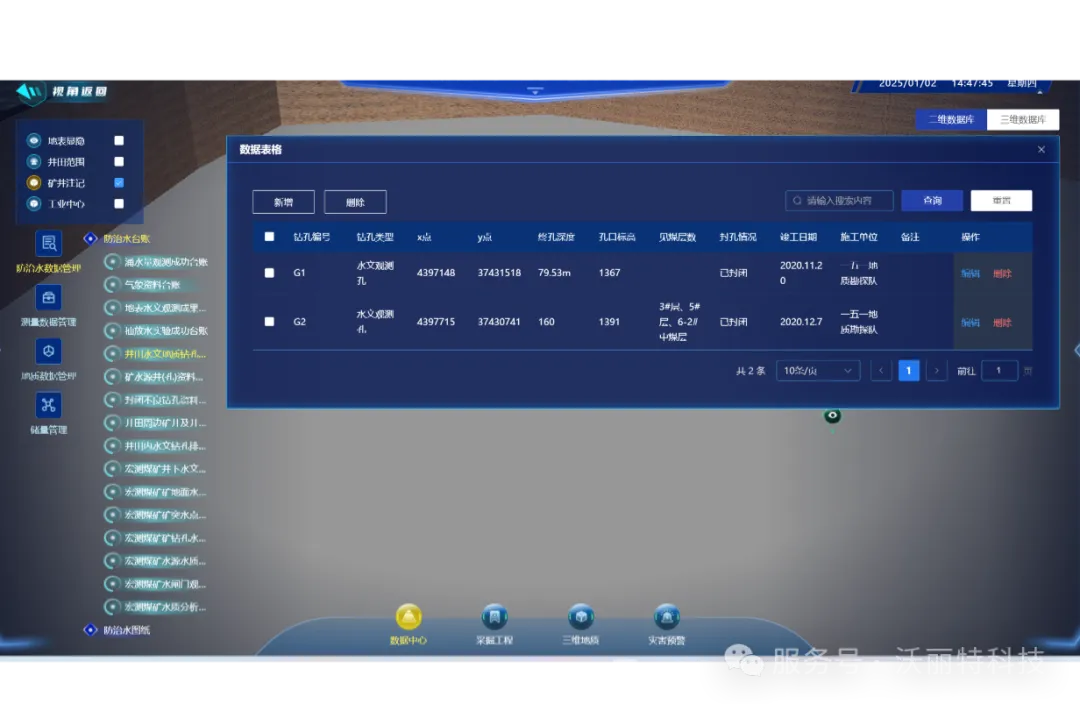The height and width of the screenshot is (704, 1080).
Task: Enable the 地表显隐 checkbox
Action: [x=119, y=141]
